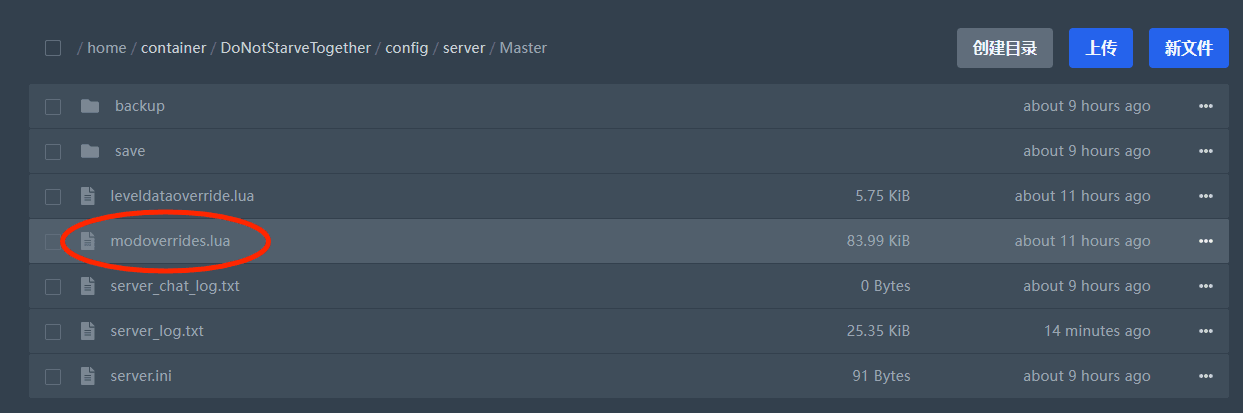The width and height of the screenshot is (1243, 413).
Task: Navigate to config breadcrumb link
Action: coord(407,48)
